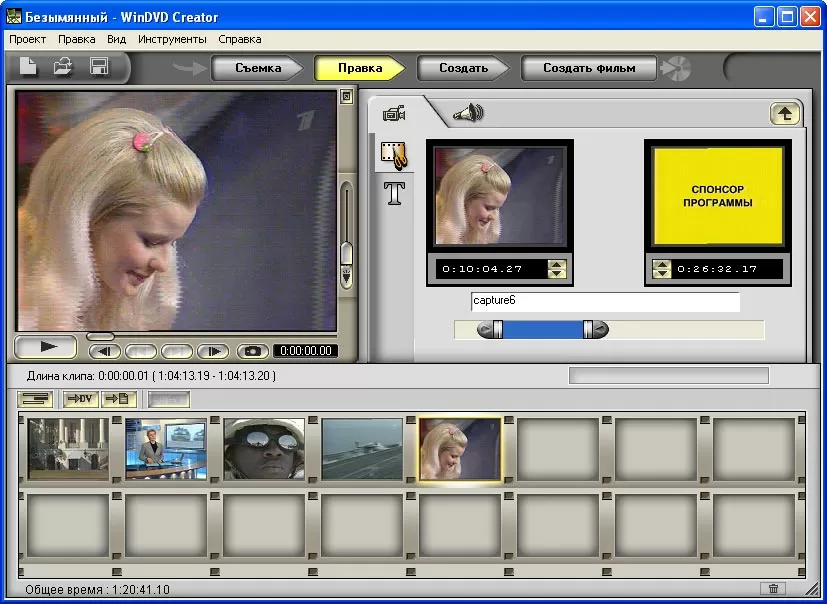Select the helicopter clip thumbnail in storyboard

[x=362, y=450]
